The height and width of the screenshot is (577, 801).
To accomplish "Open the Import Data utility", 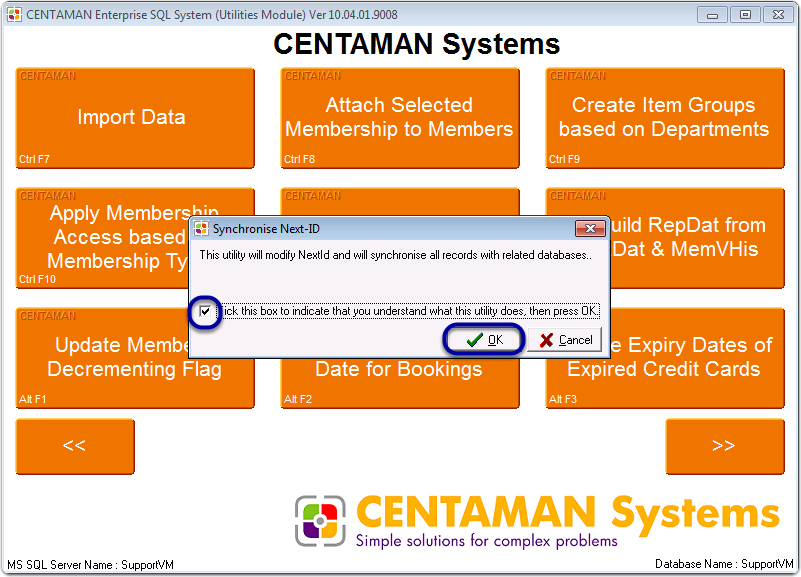I will [x=135, y=118].
